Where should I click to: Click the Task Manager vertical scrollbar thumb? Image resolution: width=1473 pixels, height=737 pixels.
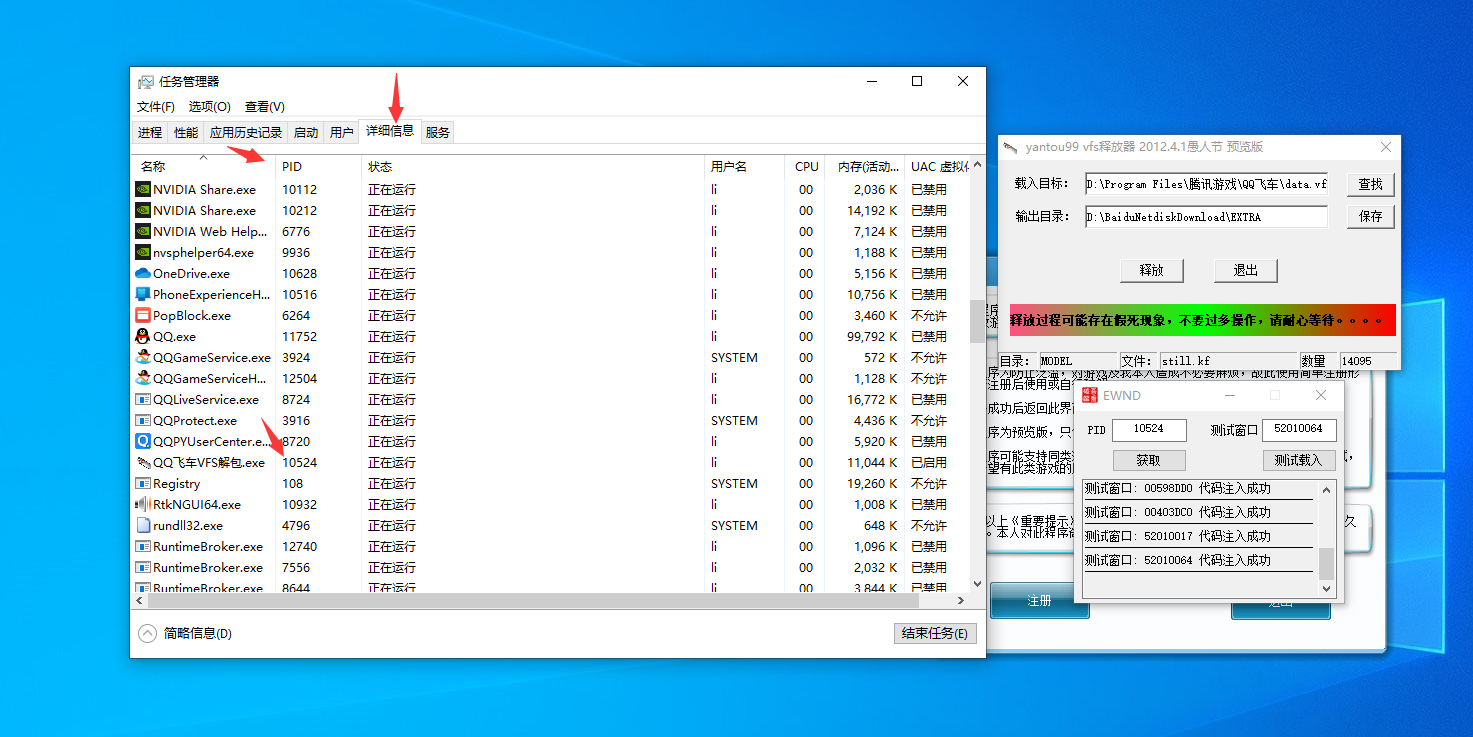977,322
